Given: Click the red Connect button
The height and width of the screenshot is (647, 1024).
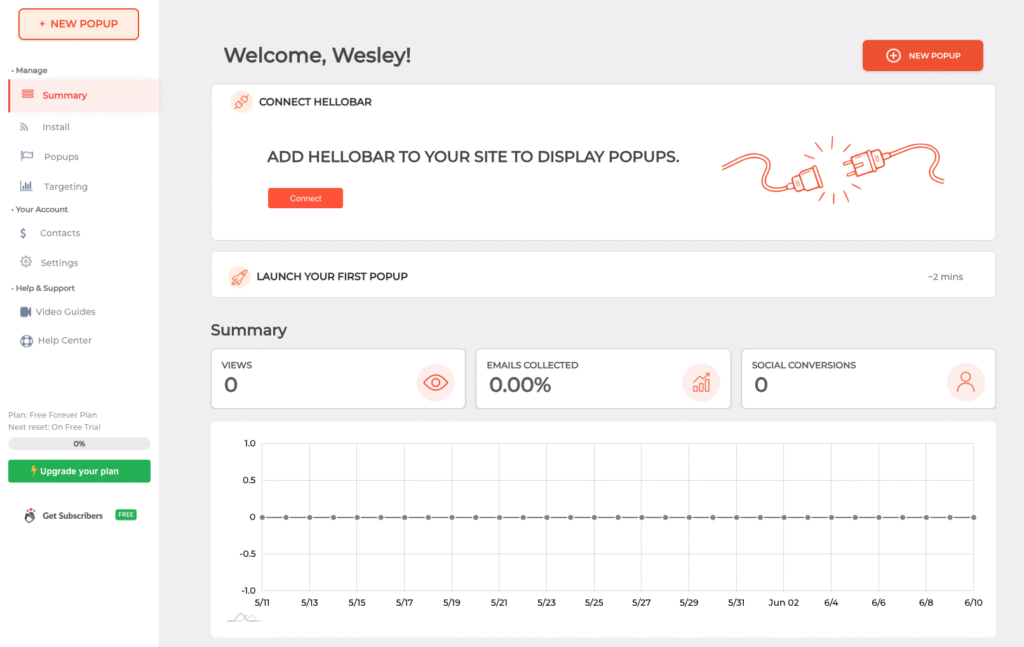Looking at the screenshot, I should coord(305,198).
